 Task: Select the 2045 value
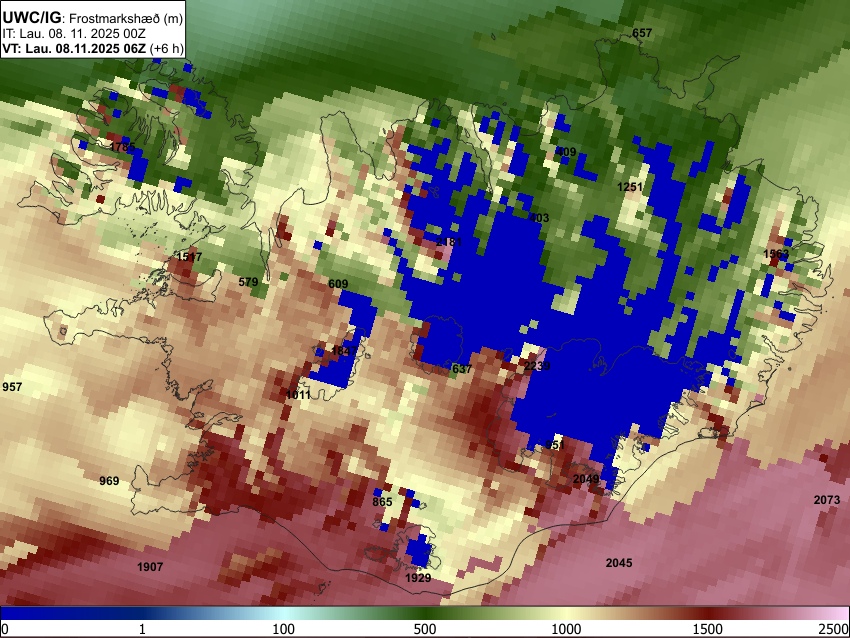coord(619,563)
